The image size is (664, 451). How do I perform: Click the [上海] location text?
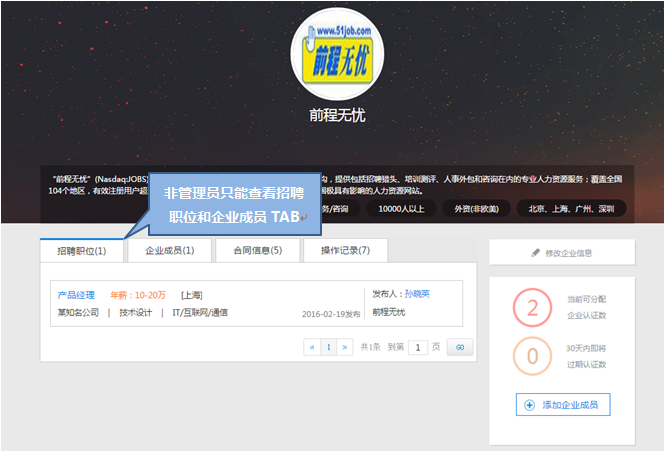[191, 295]
